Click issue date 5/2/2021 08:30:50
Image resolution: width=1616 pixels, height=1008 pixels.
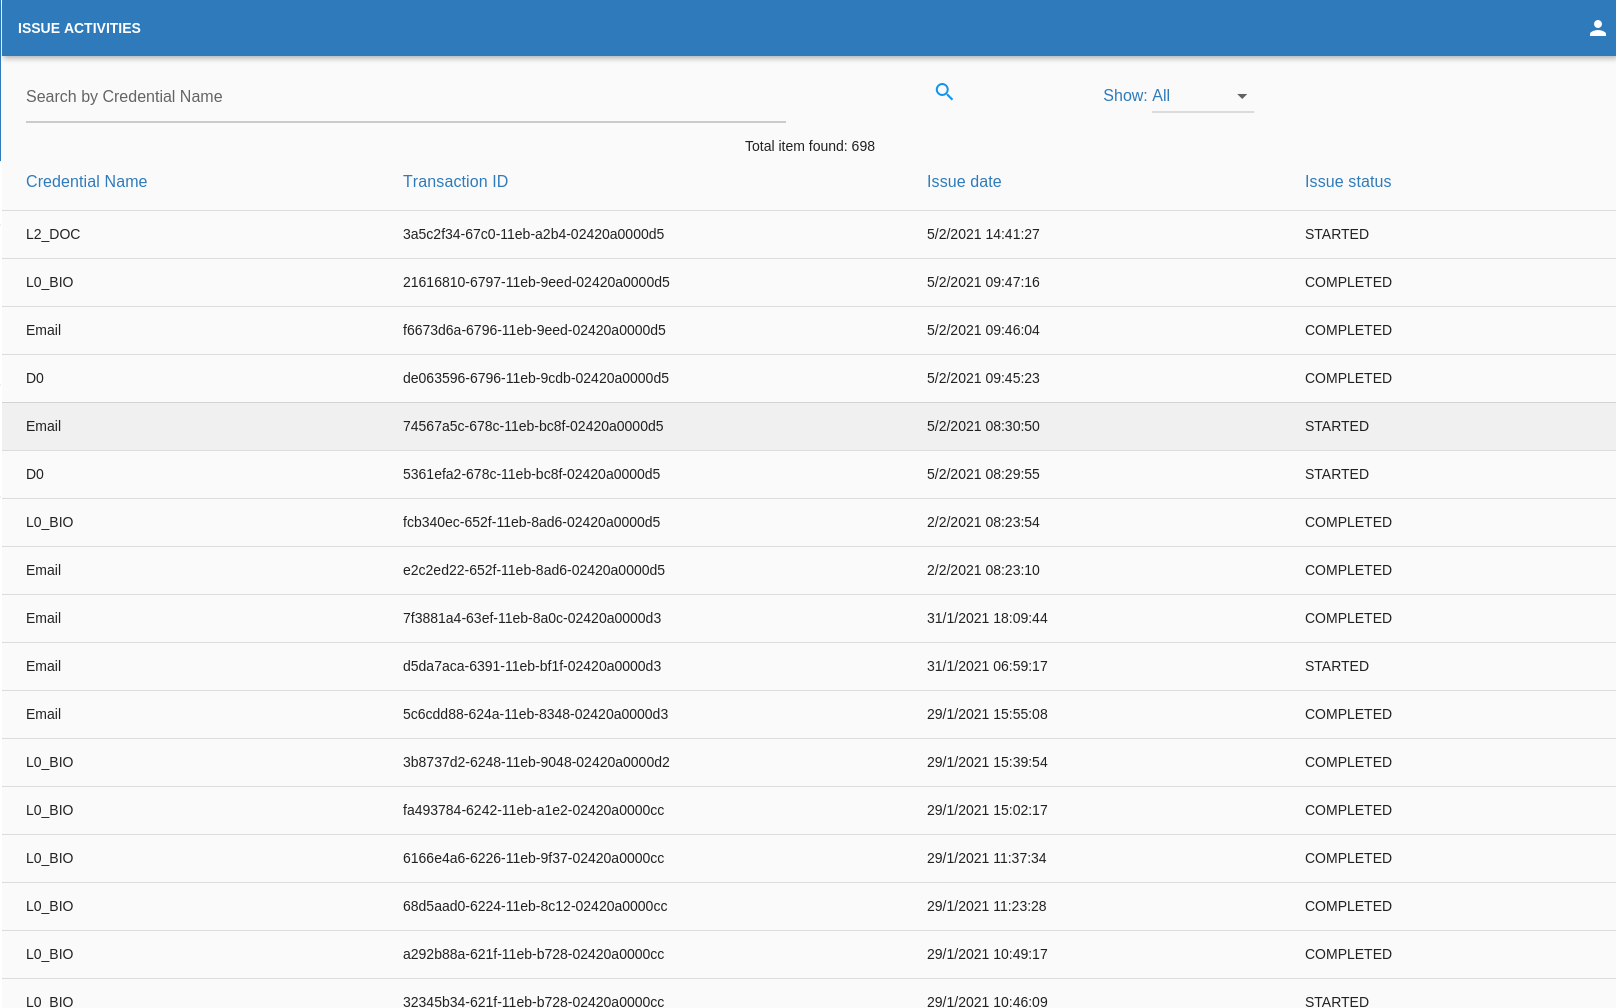[x=983, y=426]
